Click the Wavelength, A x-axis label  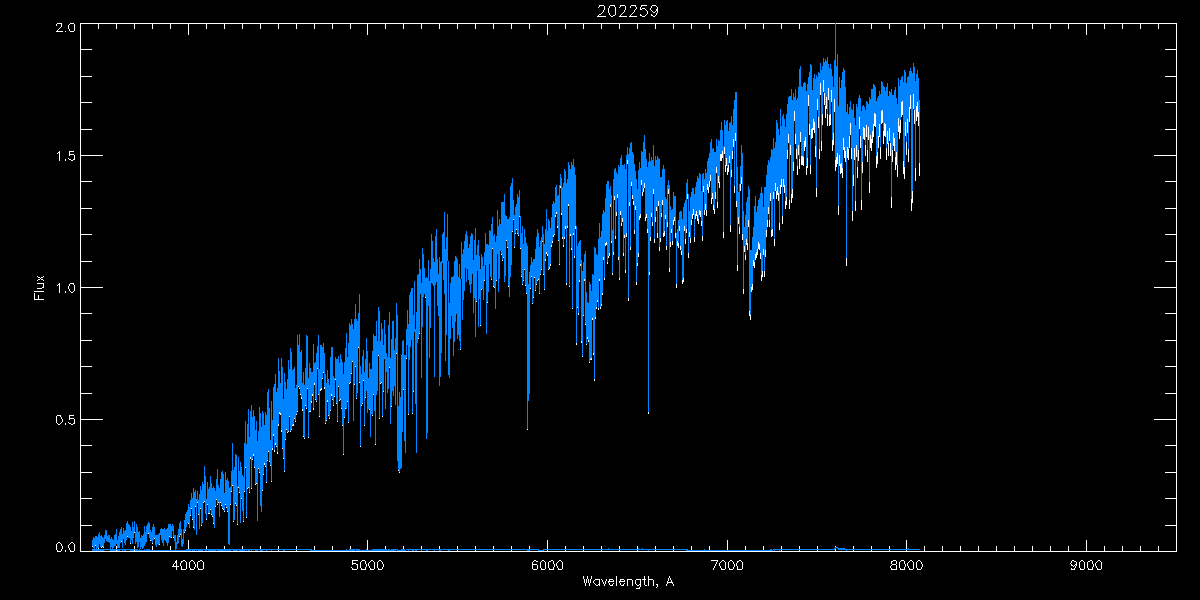[629, 582]
